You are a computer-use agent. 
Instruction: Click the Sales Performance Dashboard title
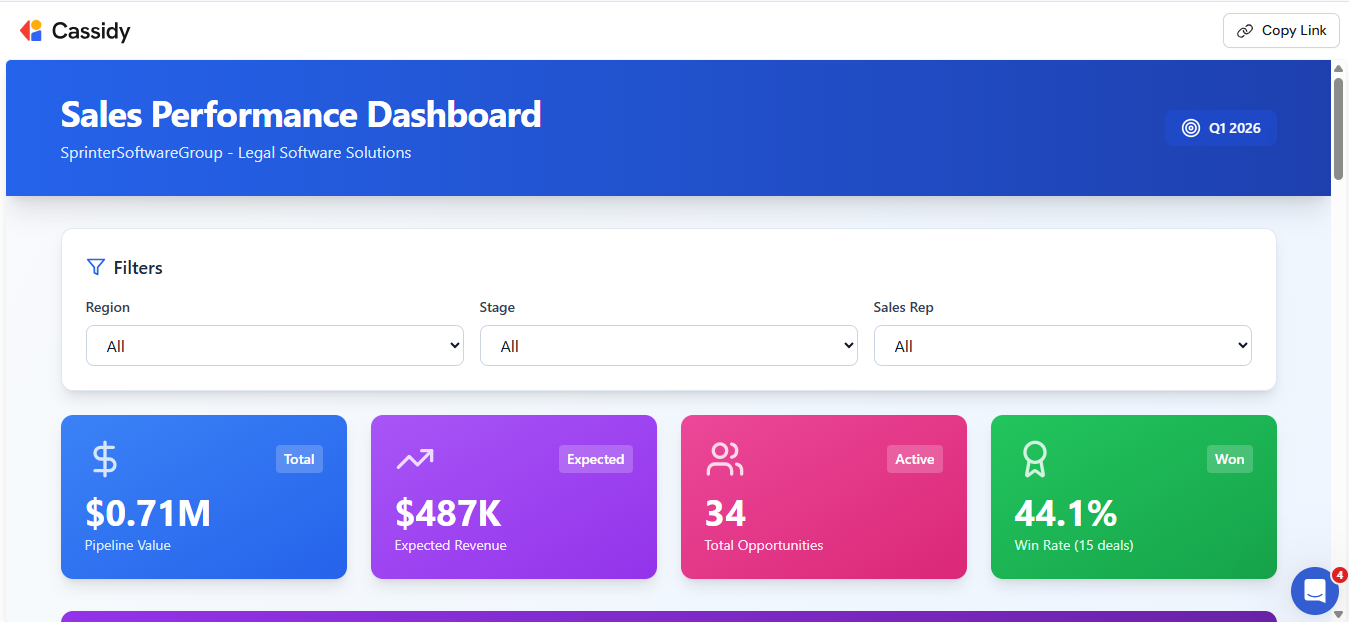pyautogui.click(x=300, y=114)
